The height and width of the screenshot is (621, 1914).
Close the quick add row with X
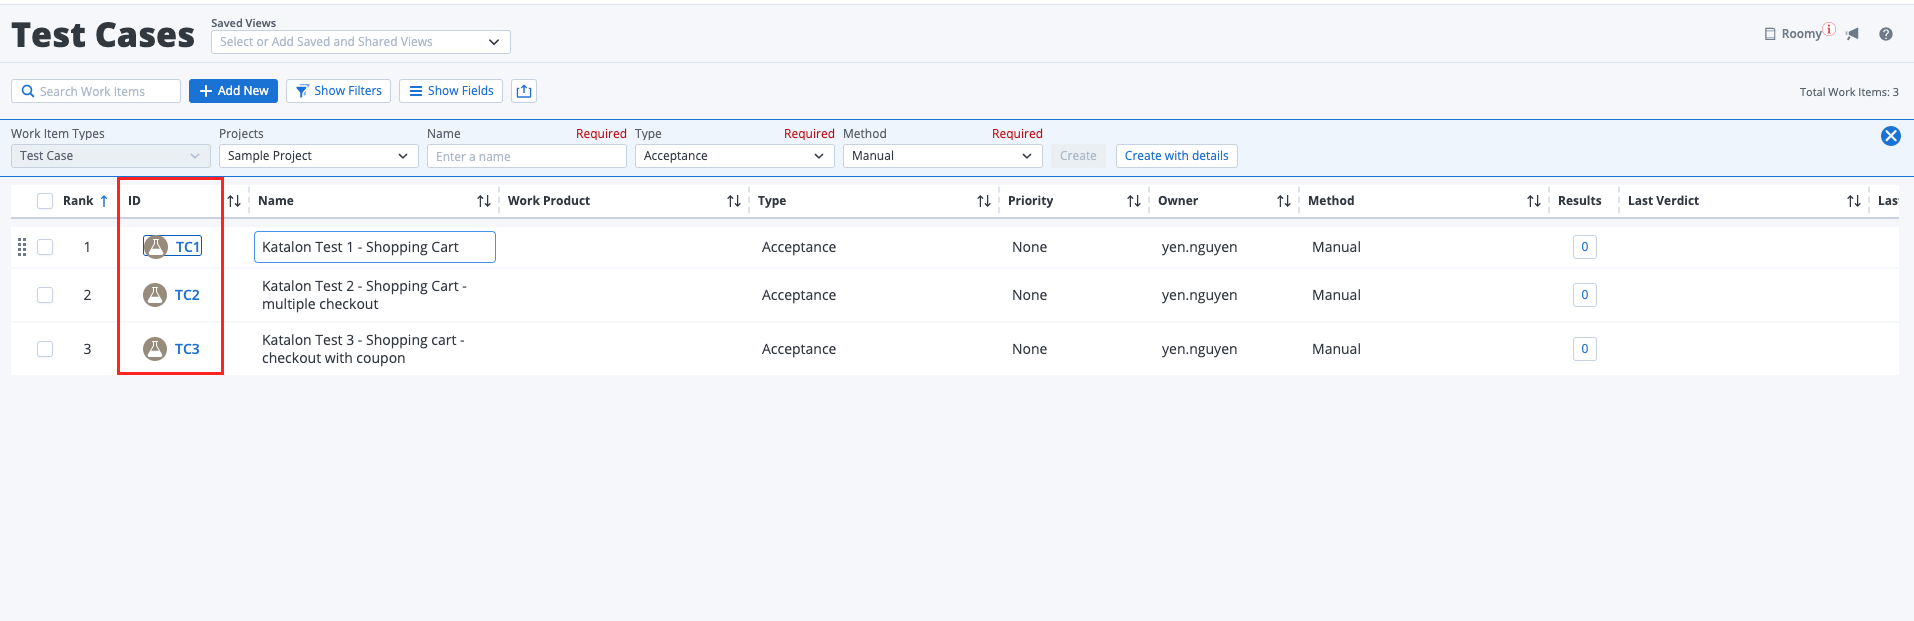[1890, 136]
